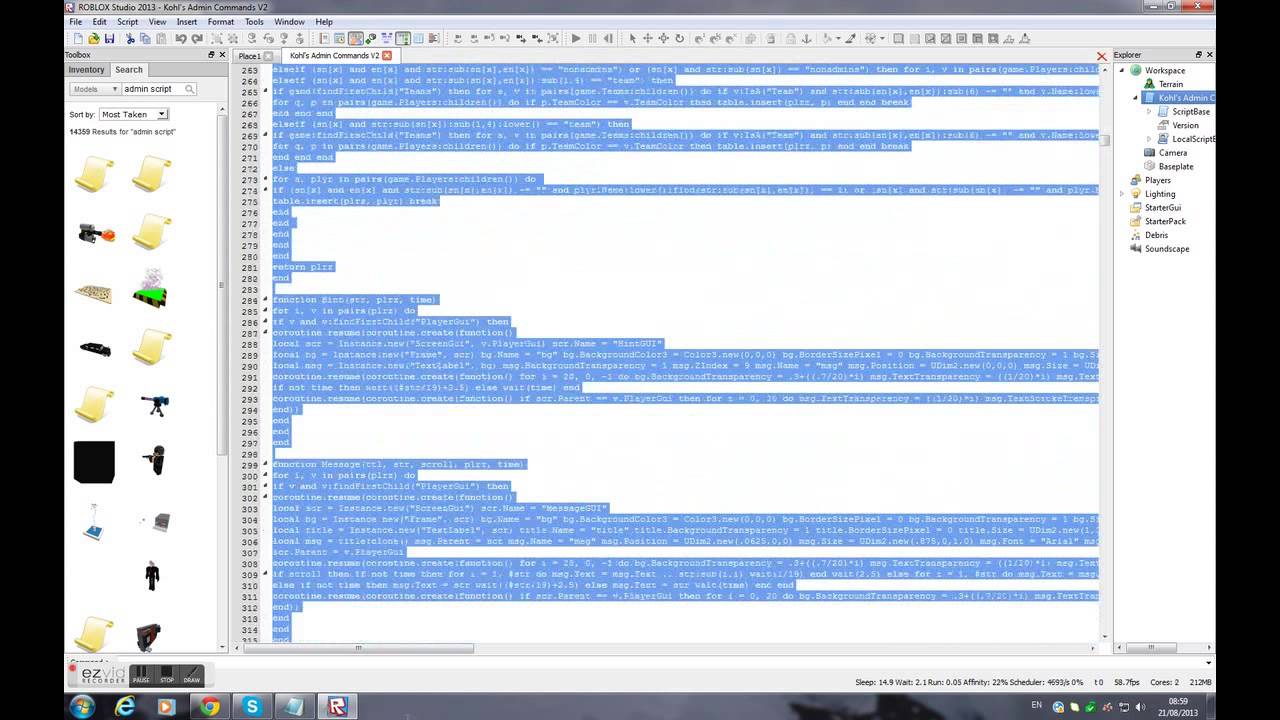This screenshot has height=720, width=1280.
Task: Open the Insert menu
Action: [x=187, y=21]
